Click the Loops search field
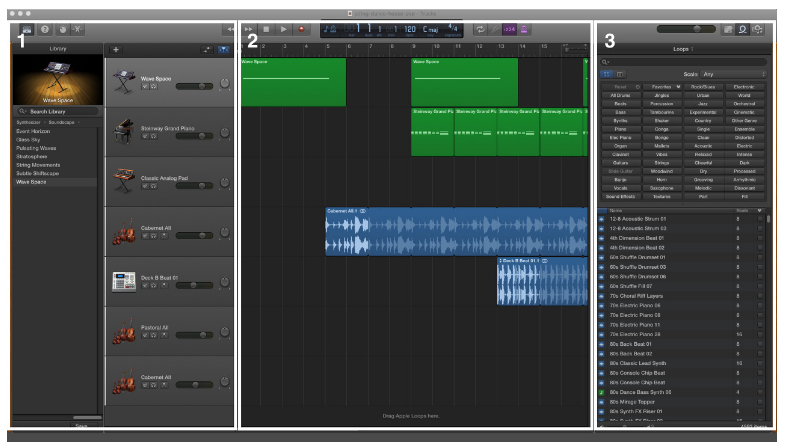 click(683, 62)
